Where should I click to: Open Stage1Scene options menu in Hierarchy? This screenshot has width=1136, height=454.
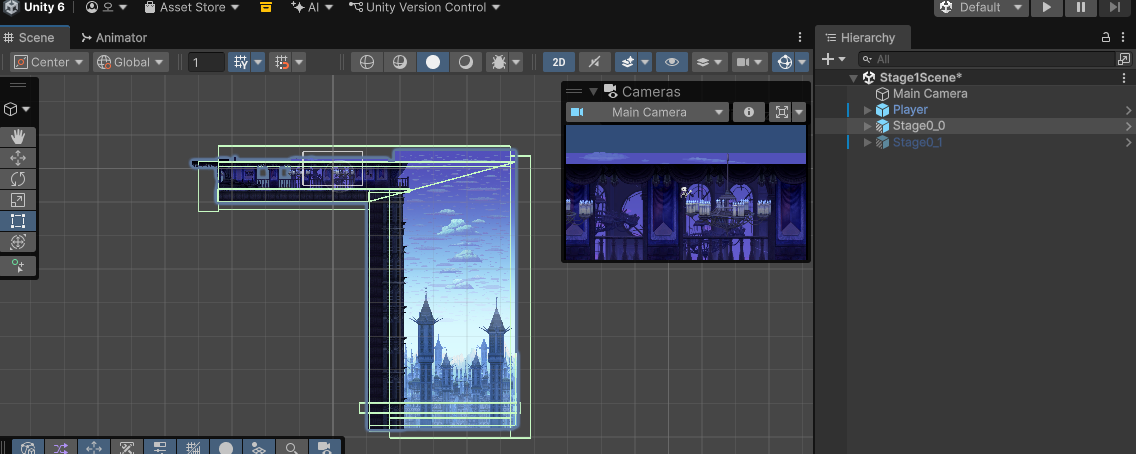(x=1124, y=78)
